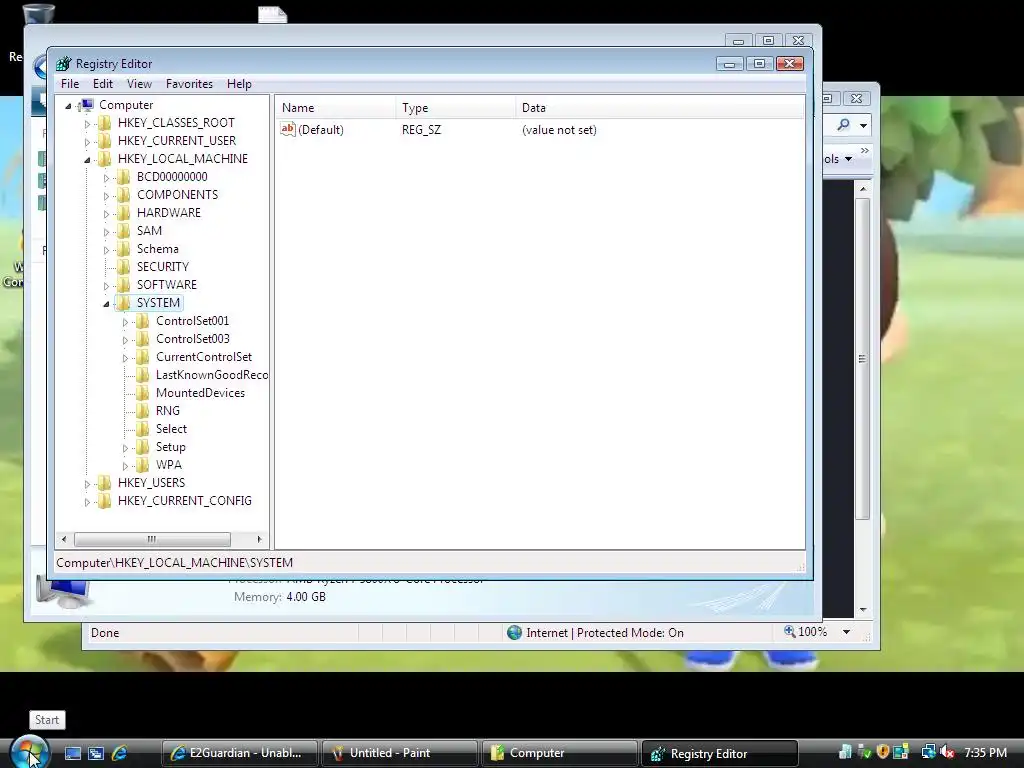Image resolution: width=1024 pixels, height=768 pixels.
Task: Select the HKEY_CURRENT_USER folder icon
Action: 104,141
